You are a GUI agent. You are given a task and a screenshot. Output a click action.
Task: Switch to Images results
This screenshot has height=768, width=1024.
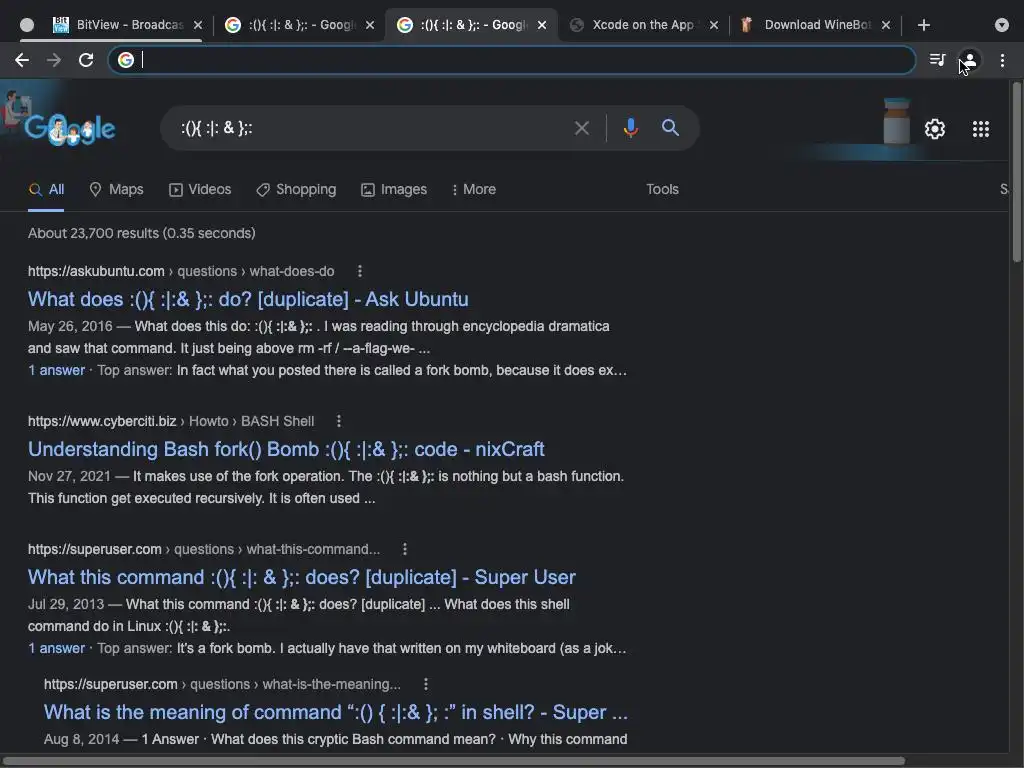point(394,189)
